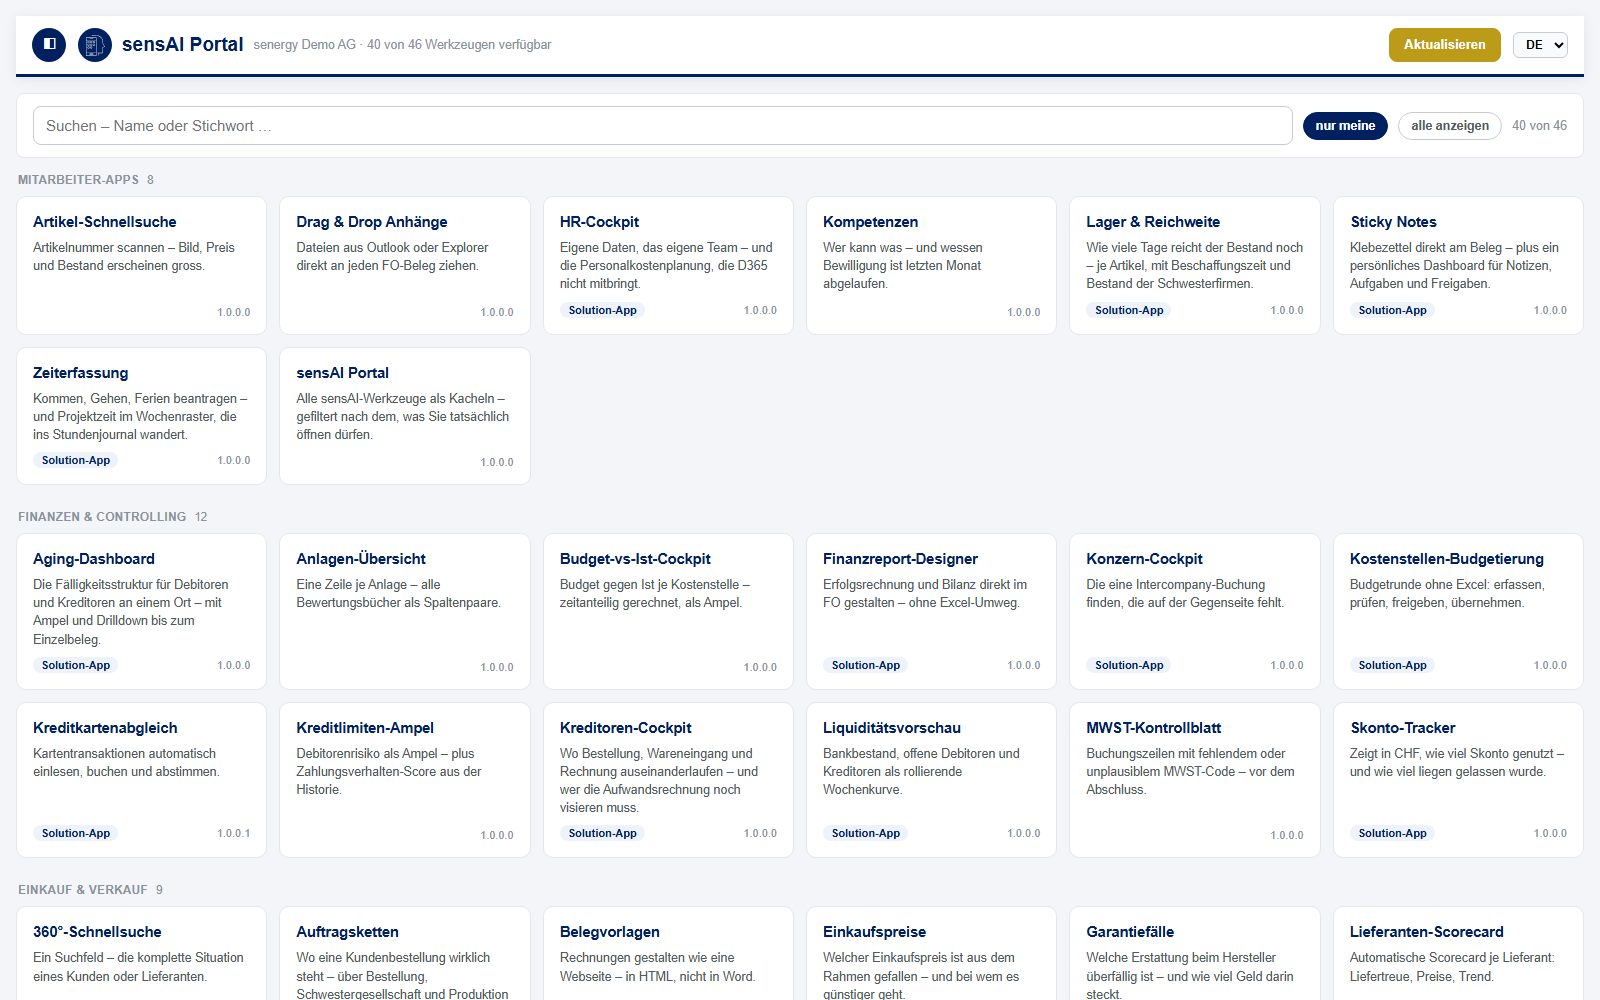Click the "1.0.0.1" version on Kreditkartenabgleich card
Screen dimensions: 1600x1000
coord(234,833)
